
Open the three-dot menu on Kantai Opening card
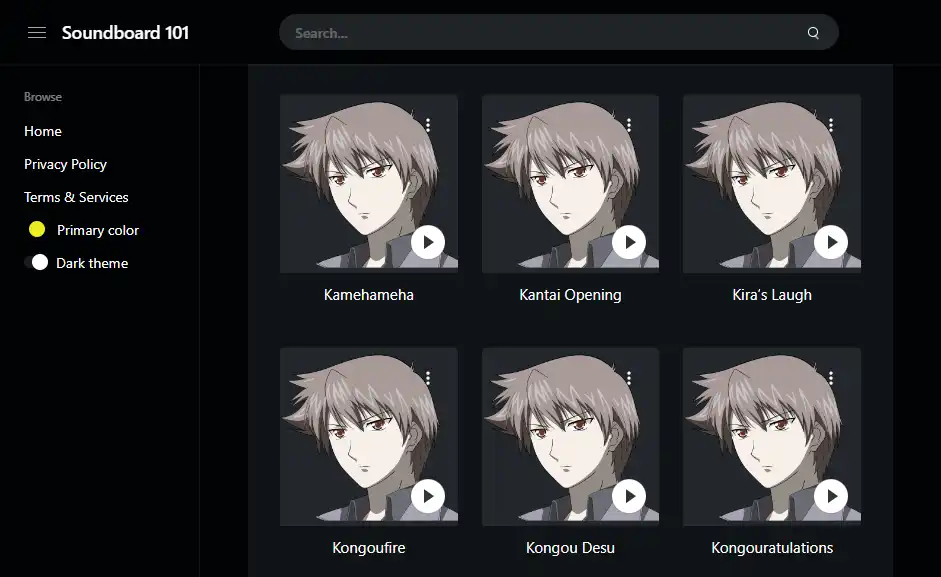629,125
